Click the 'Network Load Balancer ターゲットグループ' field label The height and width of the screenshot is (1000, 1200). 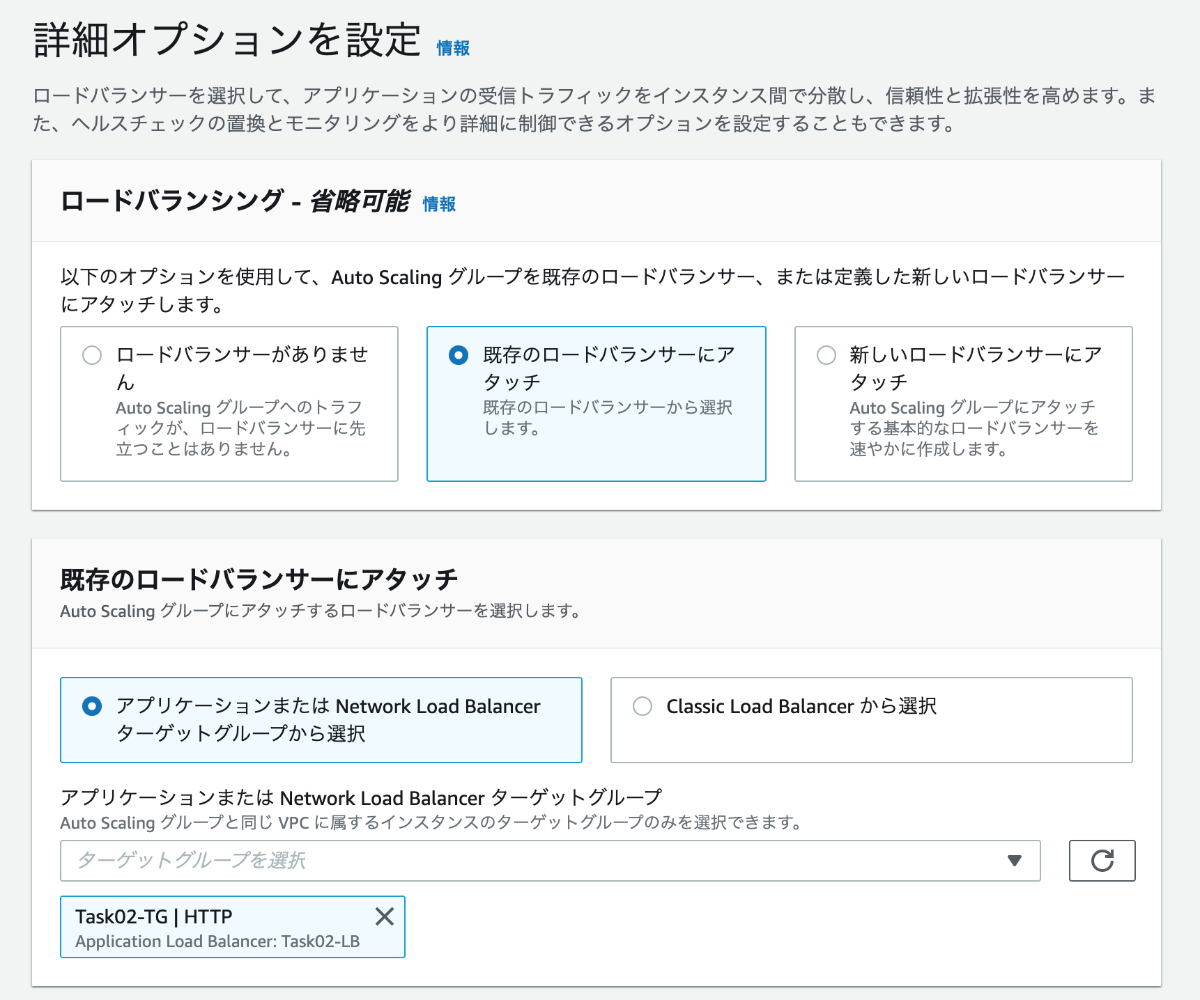pos(361,798)
